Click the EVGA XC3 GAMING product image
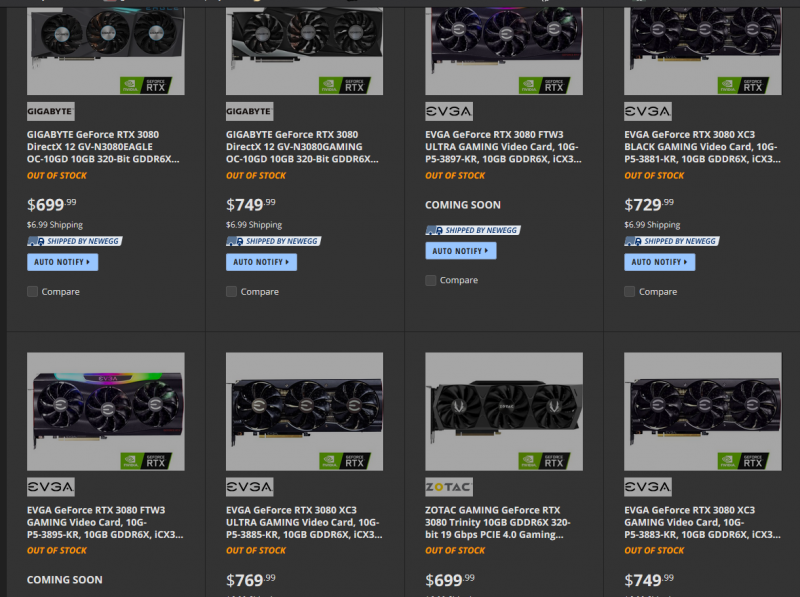Viewport: 800px width, 597px height. click(702, 410)
